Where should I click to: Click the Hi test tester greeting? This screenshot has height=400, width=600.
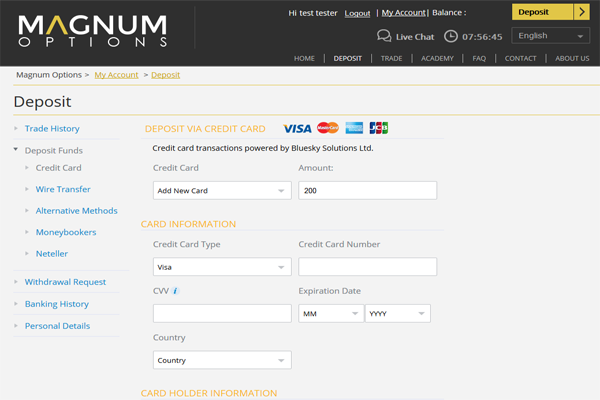[313, 13]
